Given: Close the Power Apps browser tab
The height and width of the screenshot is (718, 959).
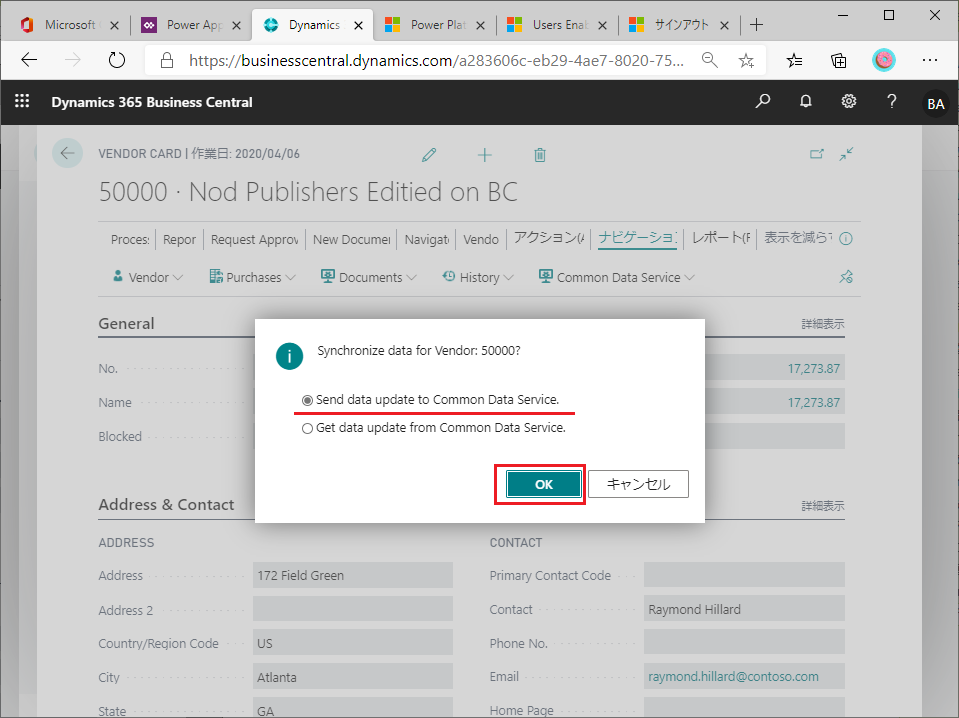Looking at the screenshot, I should (236, 25).
